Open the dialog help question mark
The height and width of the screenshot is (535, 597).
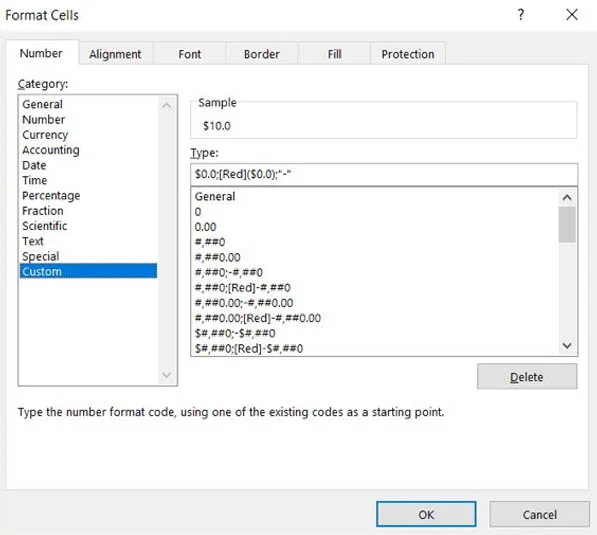coord(520,15)
